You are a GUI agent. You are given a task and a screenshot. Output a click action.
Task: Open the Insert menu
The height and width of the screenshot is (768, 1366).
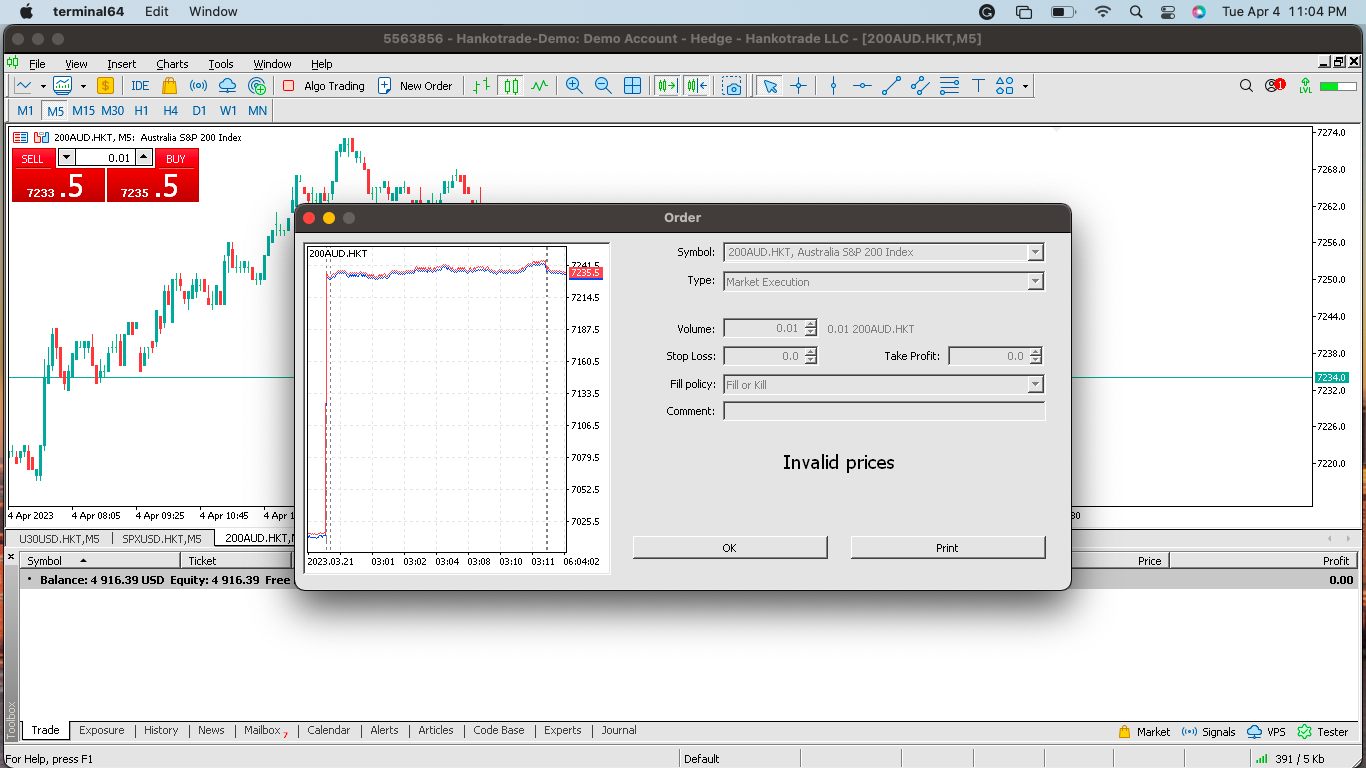click(x=122, y=64)
